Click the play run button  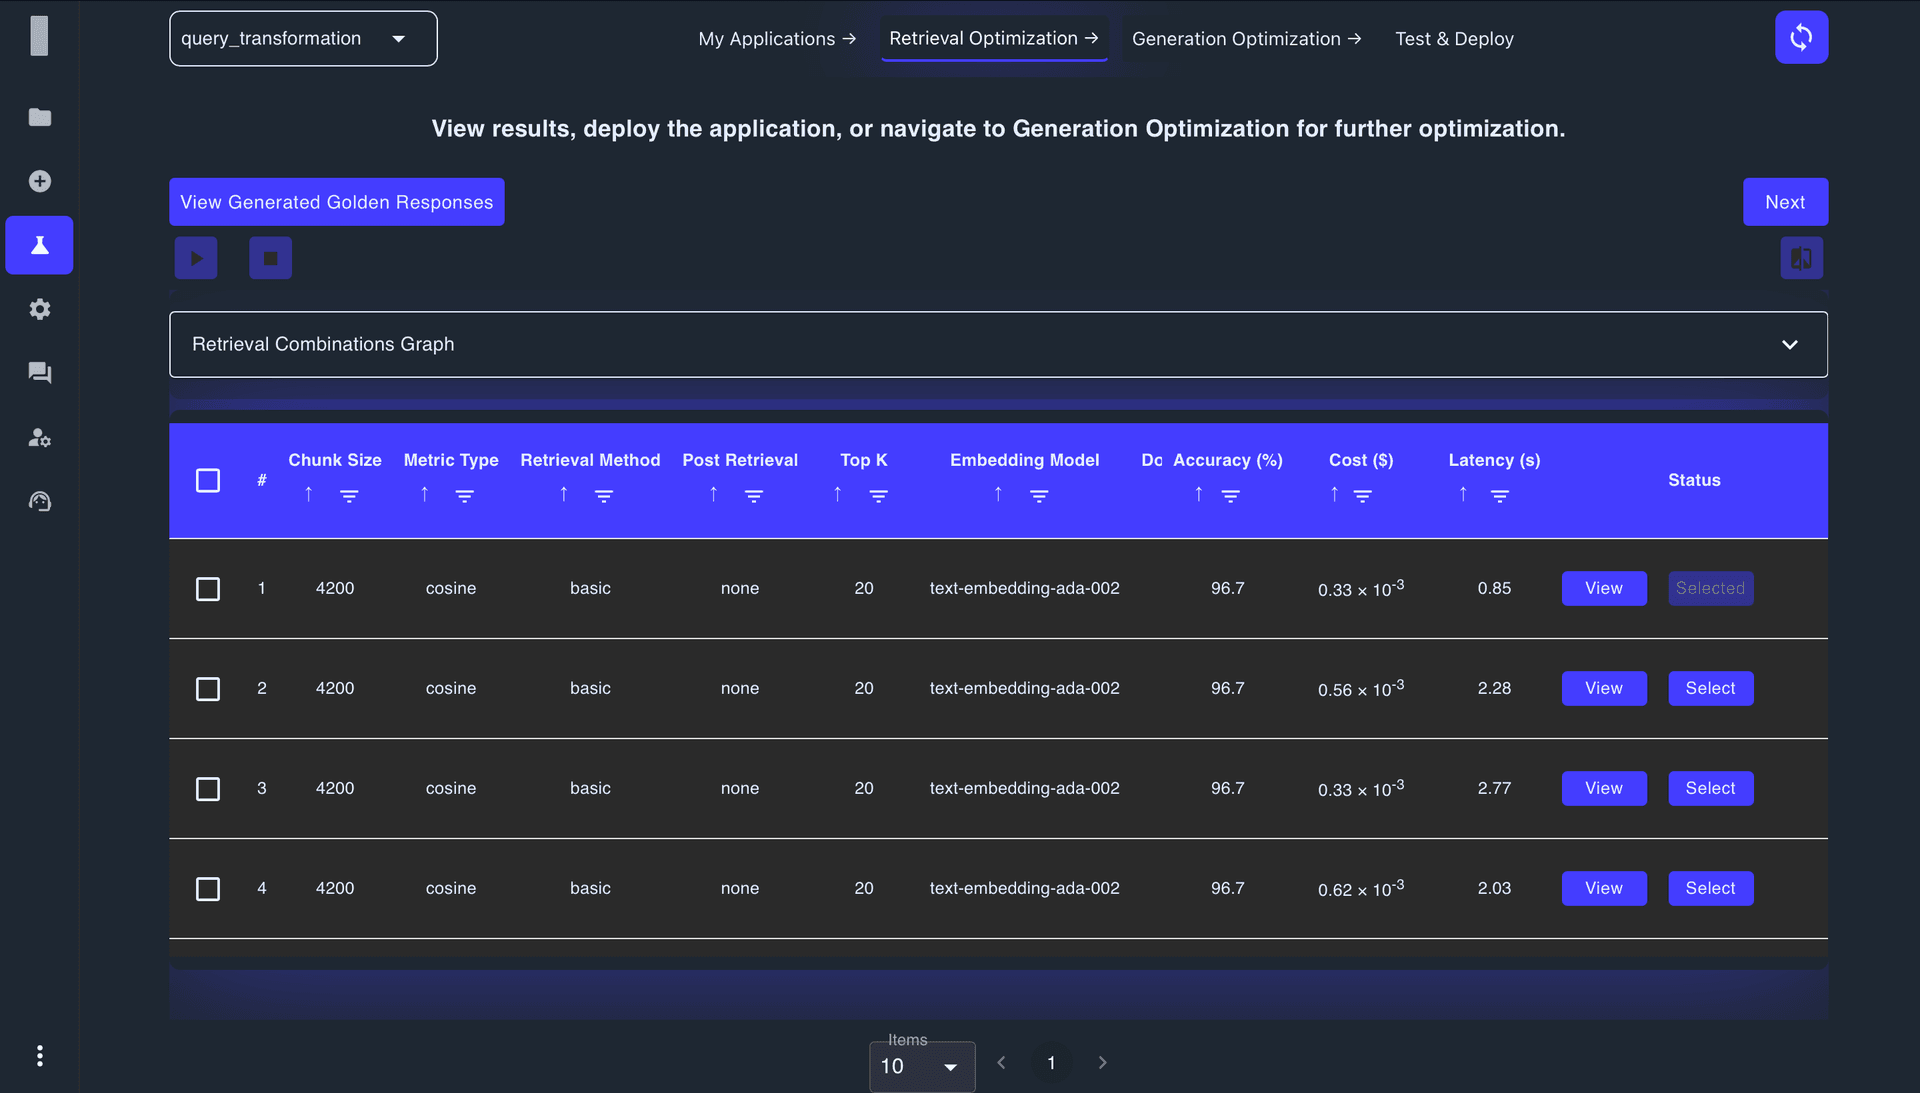[x=196, y=258]
